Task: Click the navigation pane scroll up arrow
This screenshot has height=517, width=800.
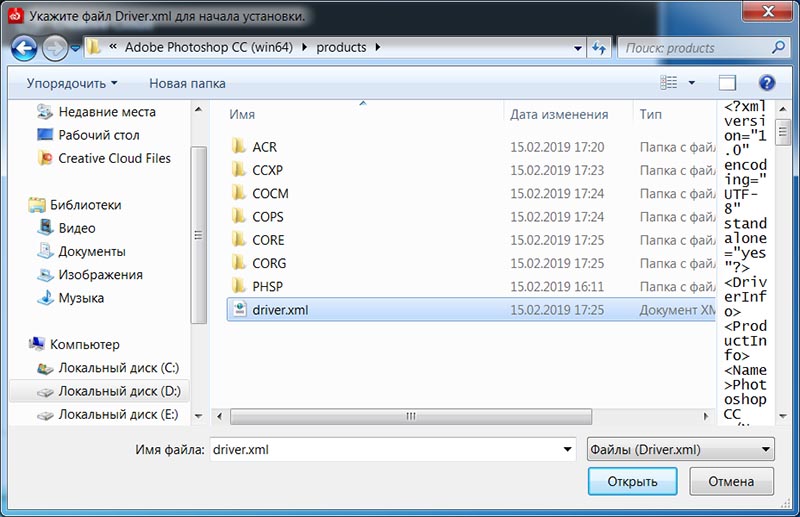Action: pyautogui.click(x=198, y=109)
